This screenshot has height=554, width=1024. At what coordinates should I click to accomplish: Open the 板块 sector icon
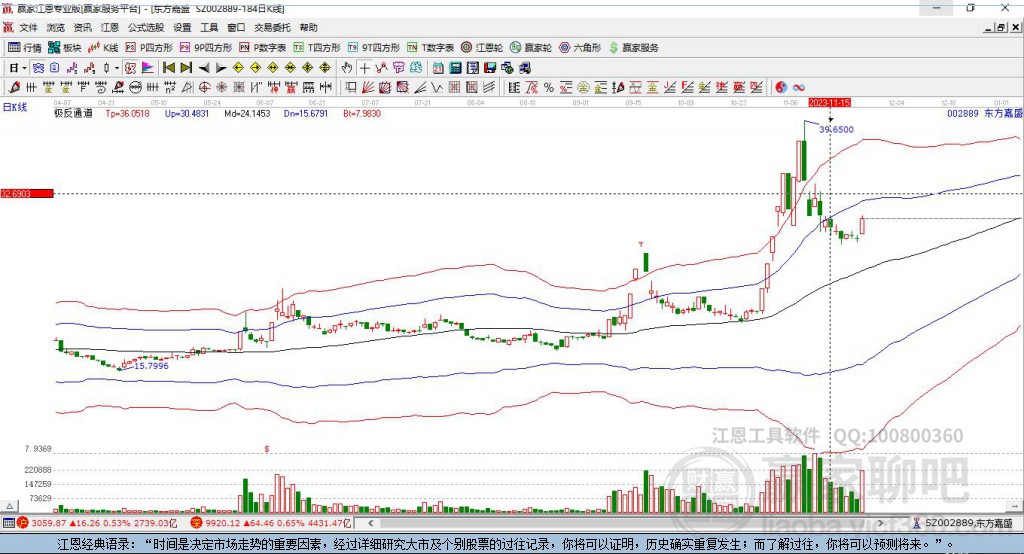tap(65, 48)
